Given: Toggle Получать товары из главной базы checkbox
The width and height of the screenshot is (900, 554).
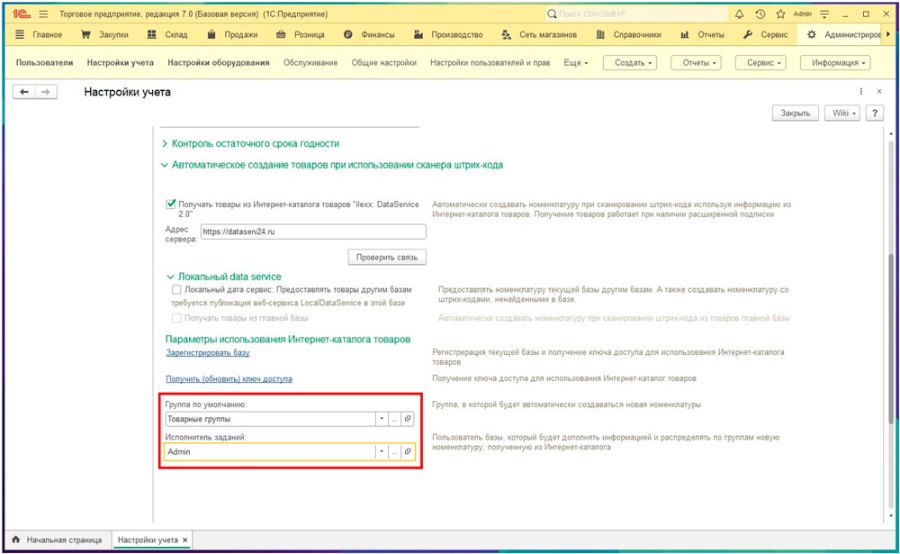Looking at the screenshot, I should click(176, 317).
